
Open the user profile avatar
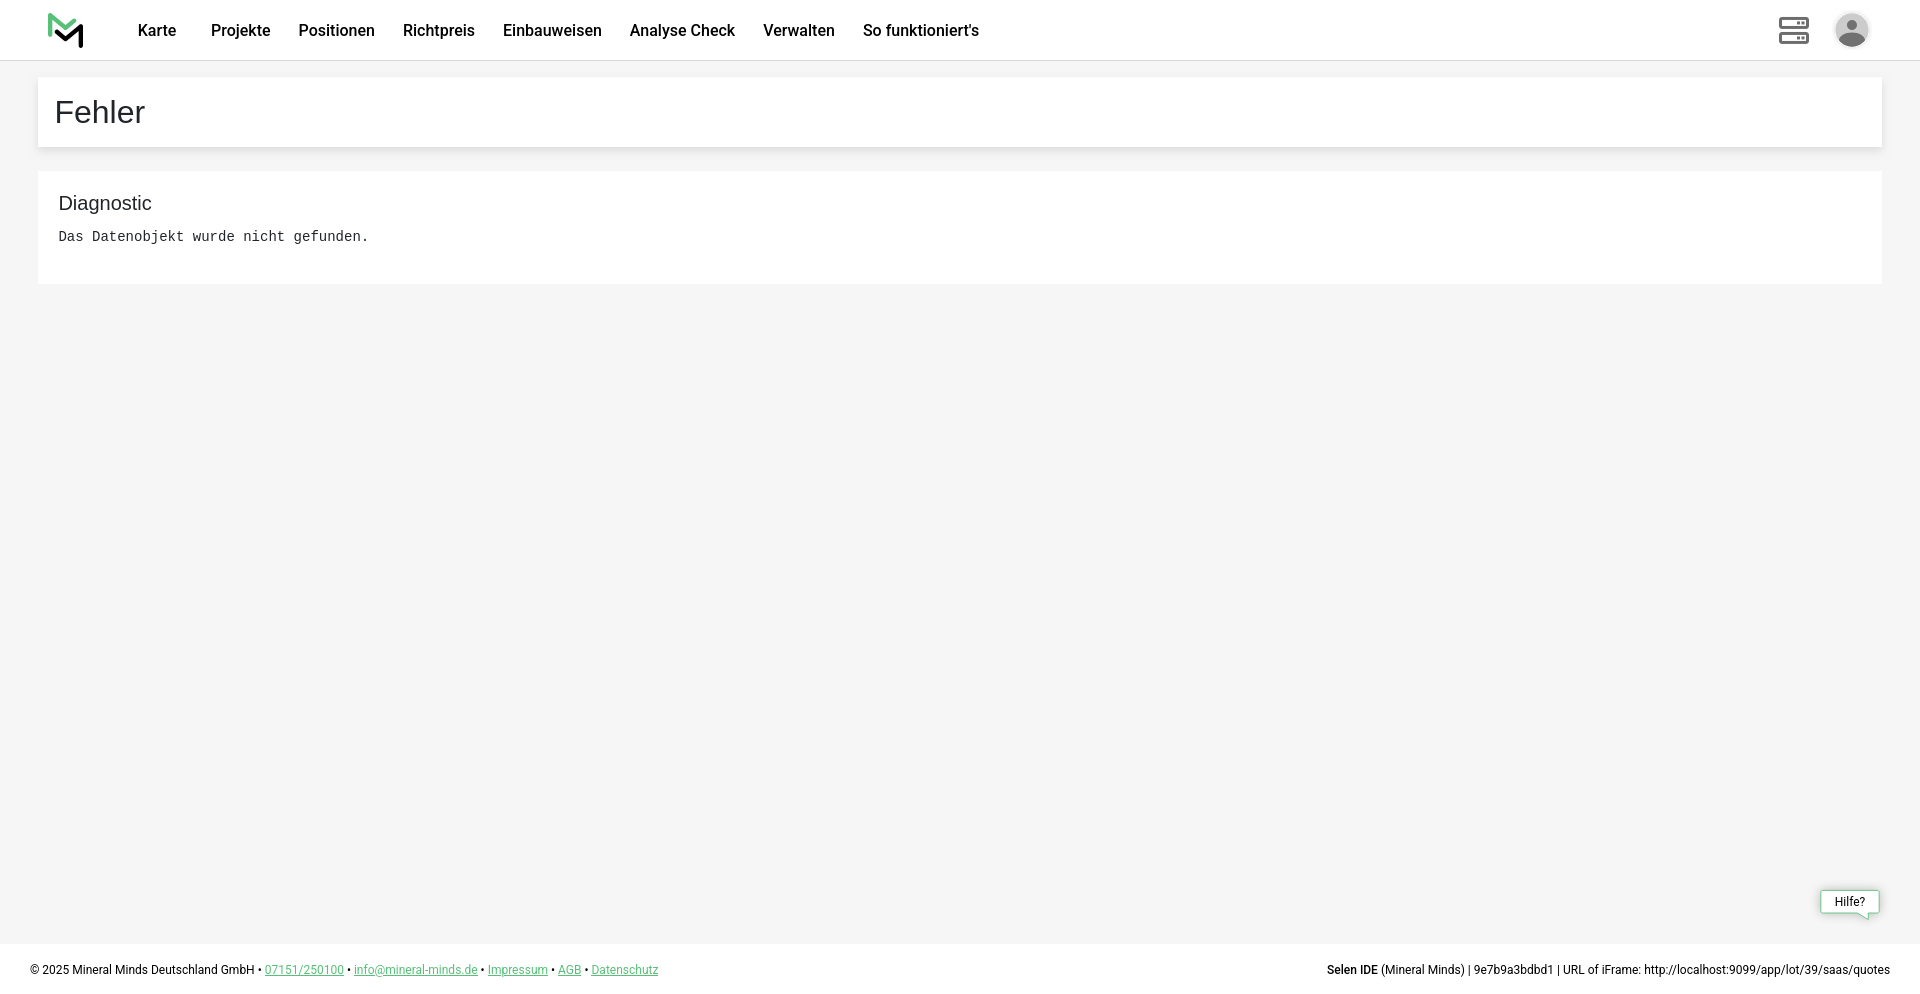pos(1851,30)
